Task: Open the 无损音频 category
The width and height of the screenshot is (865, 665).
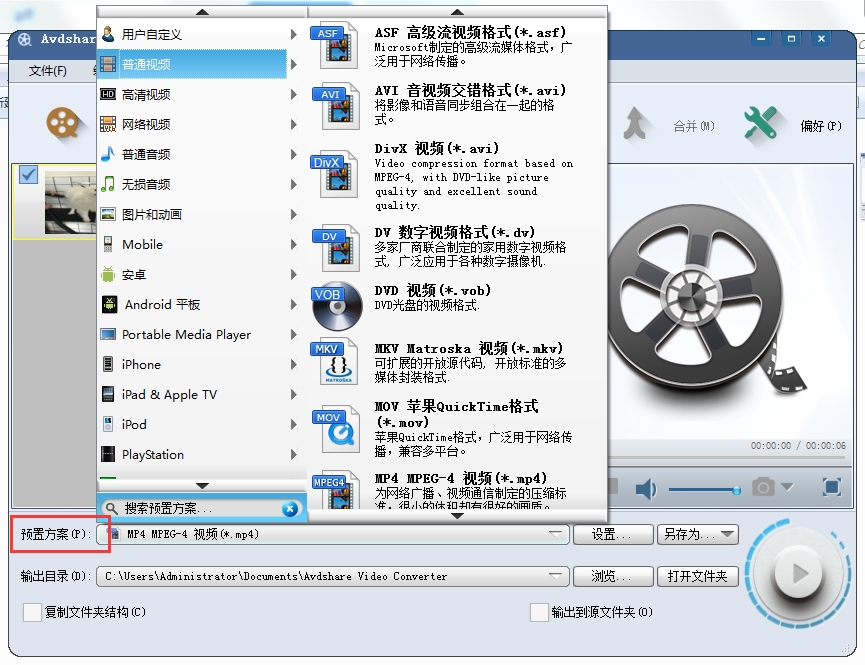Action: 192,184
